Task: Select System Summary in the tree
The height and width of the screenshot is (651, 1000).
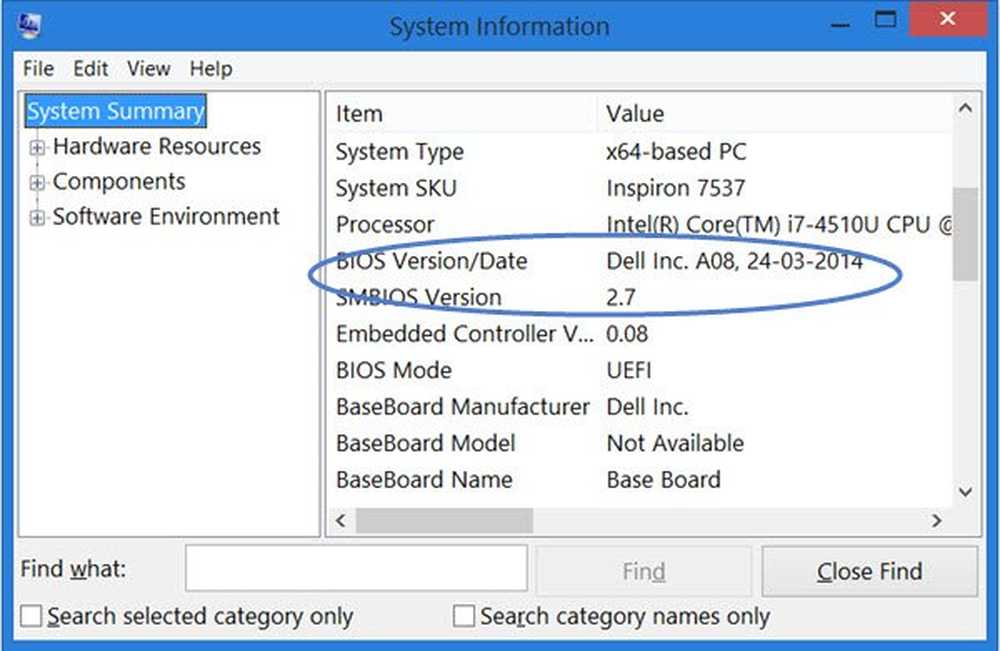Action: pos(116,111)
